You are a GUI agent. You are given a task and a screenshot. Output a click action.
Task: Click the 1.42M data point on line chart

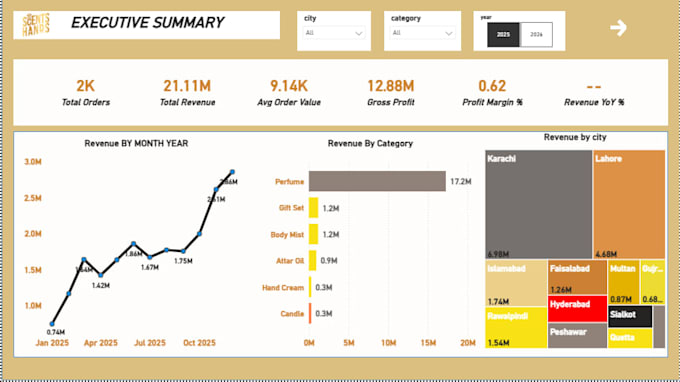pyautogui.click(x=101, y=275)
